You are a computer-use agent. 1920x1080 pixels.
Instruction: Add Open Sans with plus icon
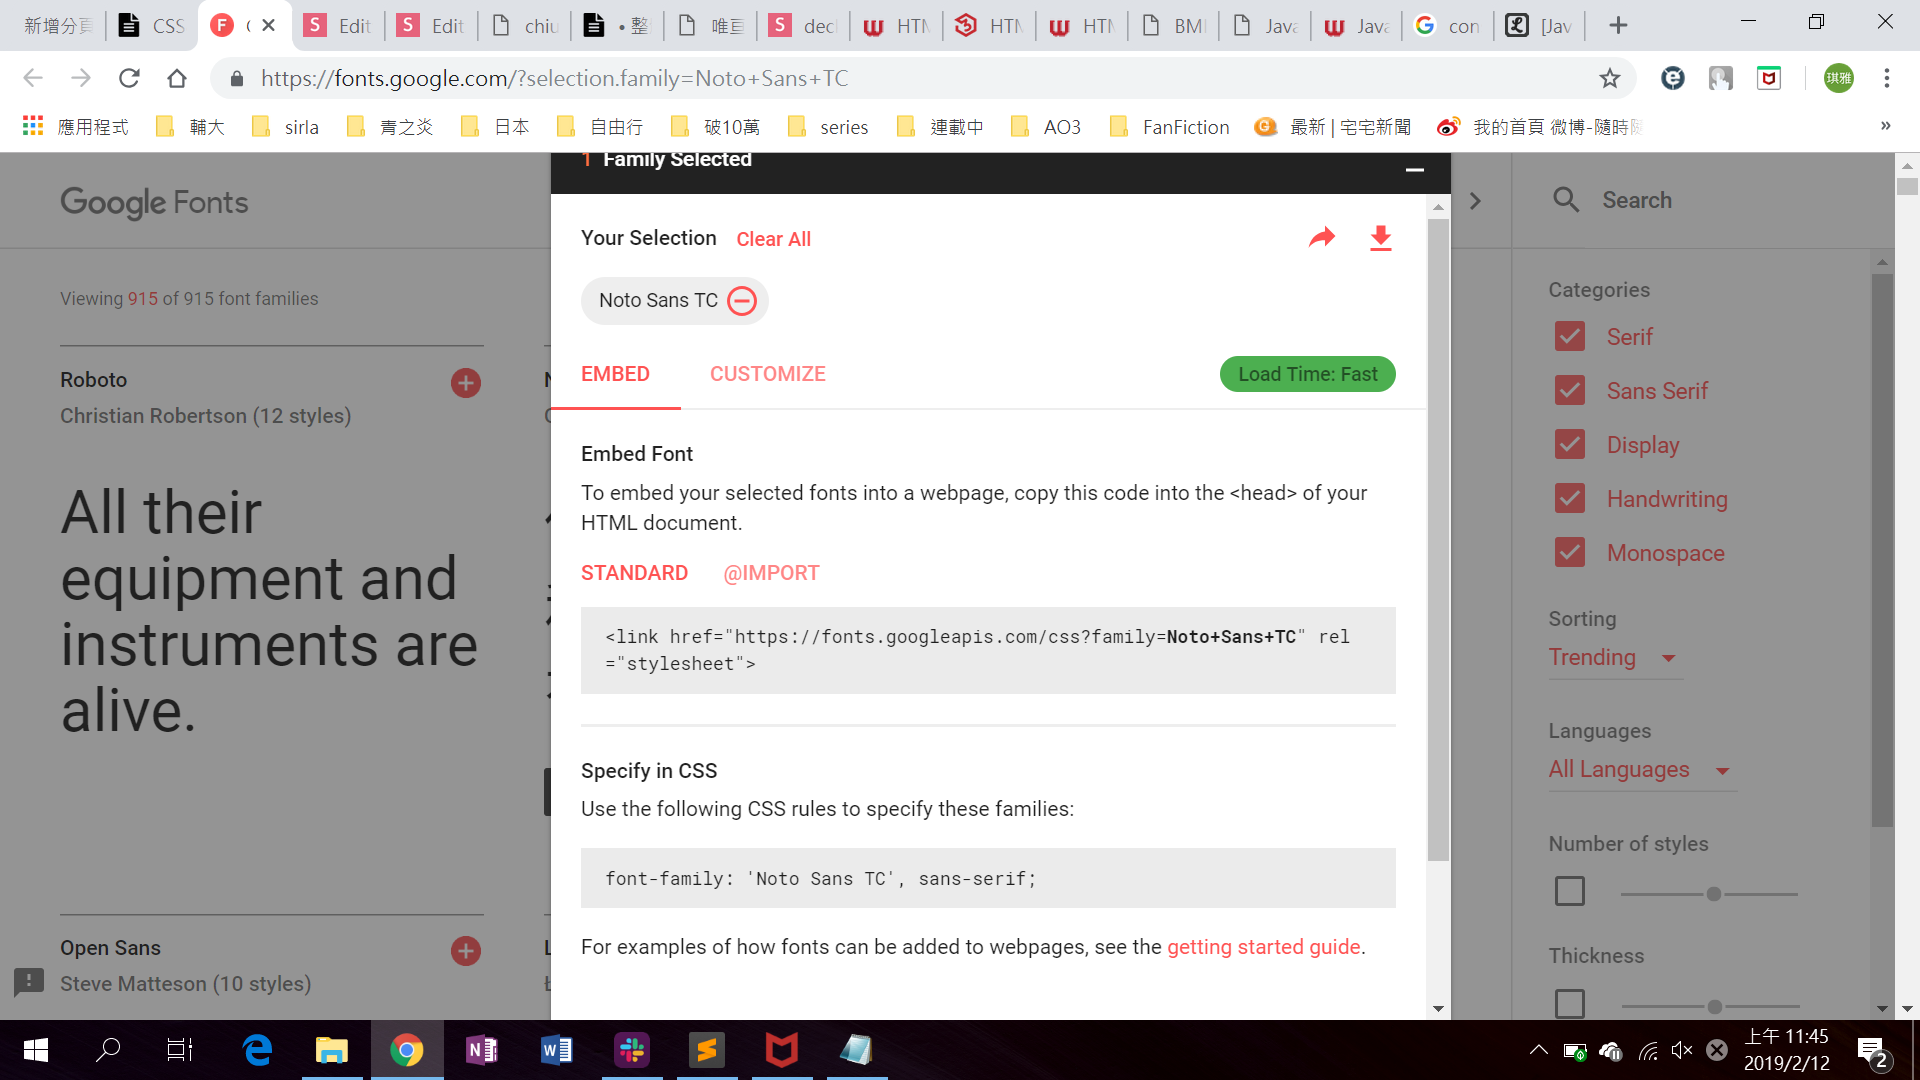tap(465, 951)
